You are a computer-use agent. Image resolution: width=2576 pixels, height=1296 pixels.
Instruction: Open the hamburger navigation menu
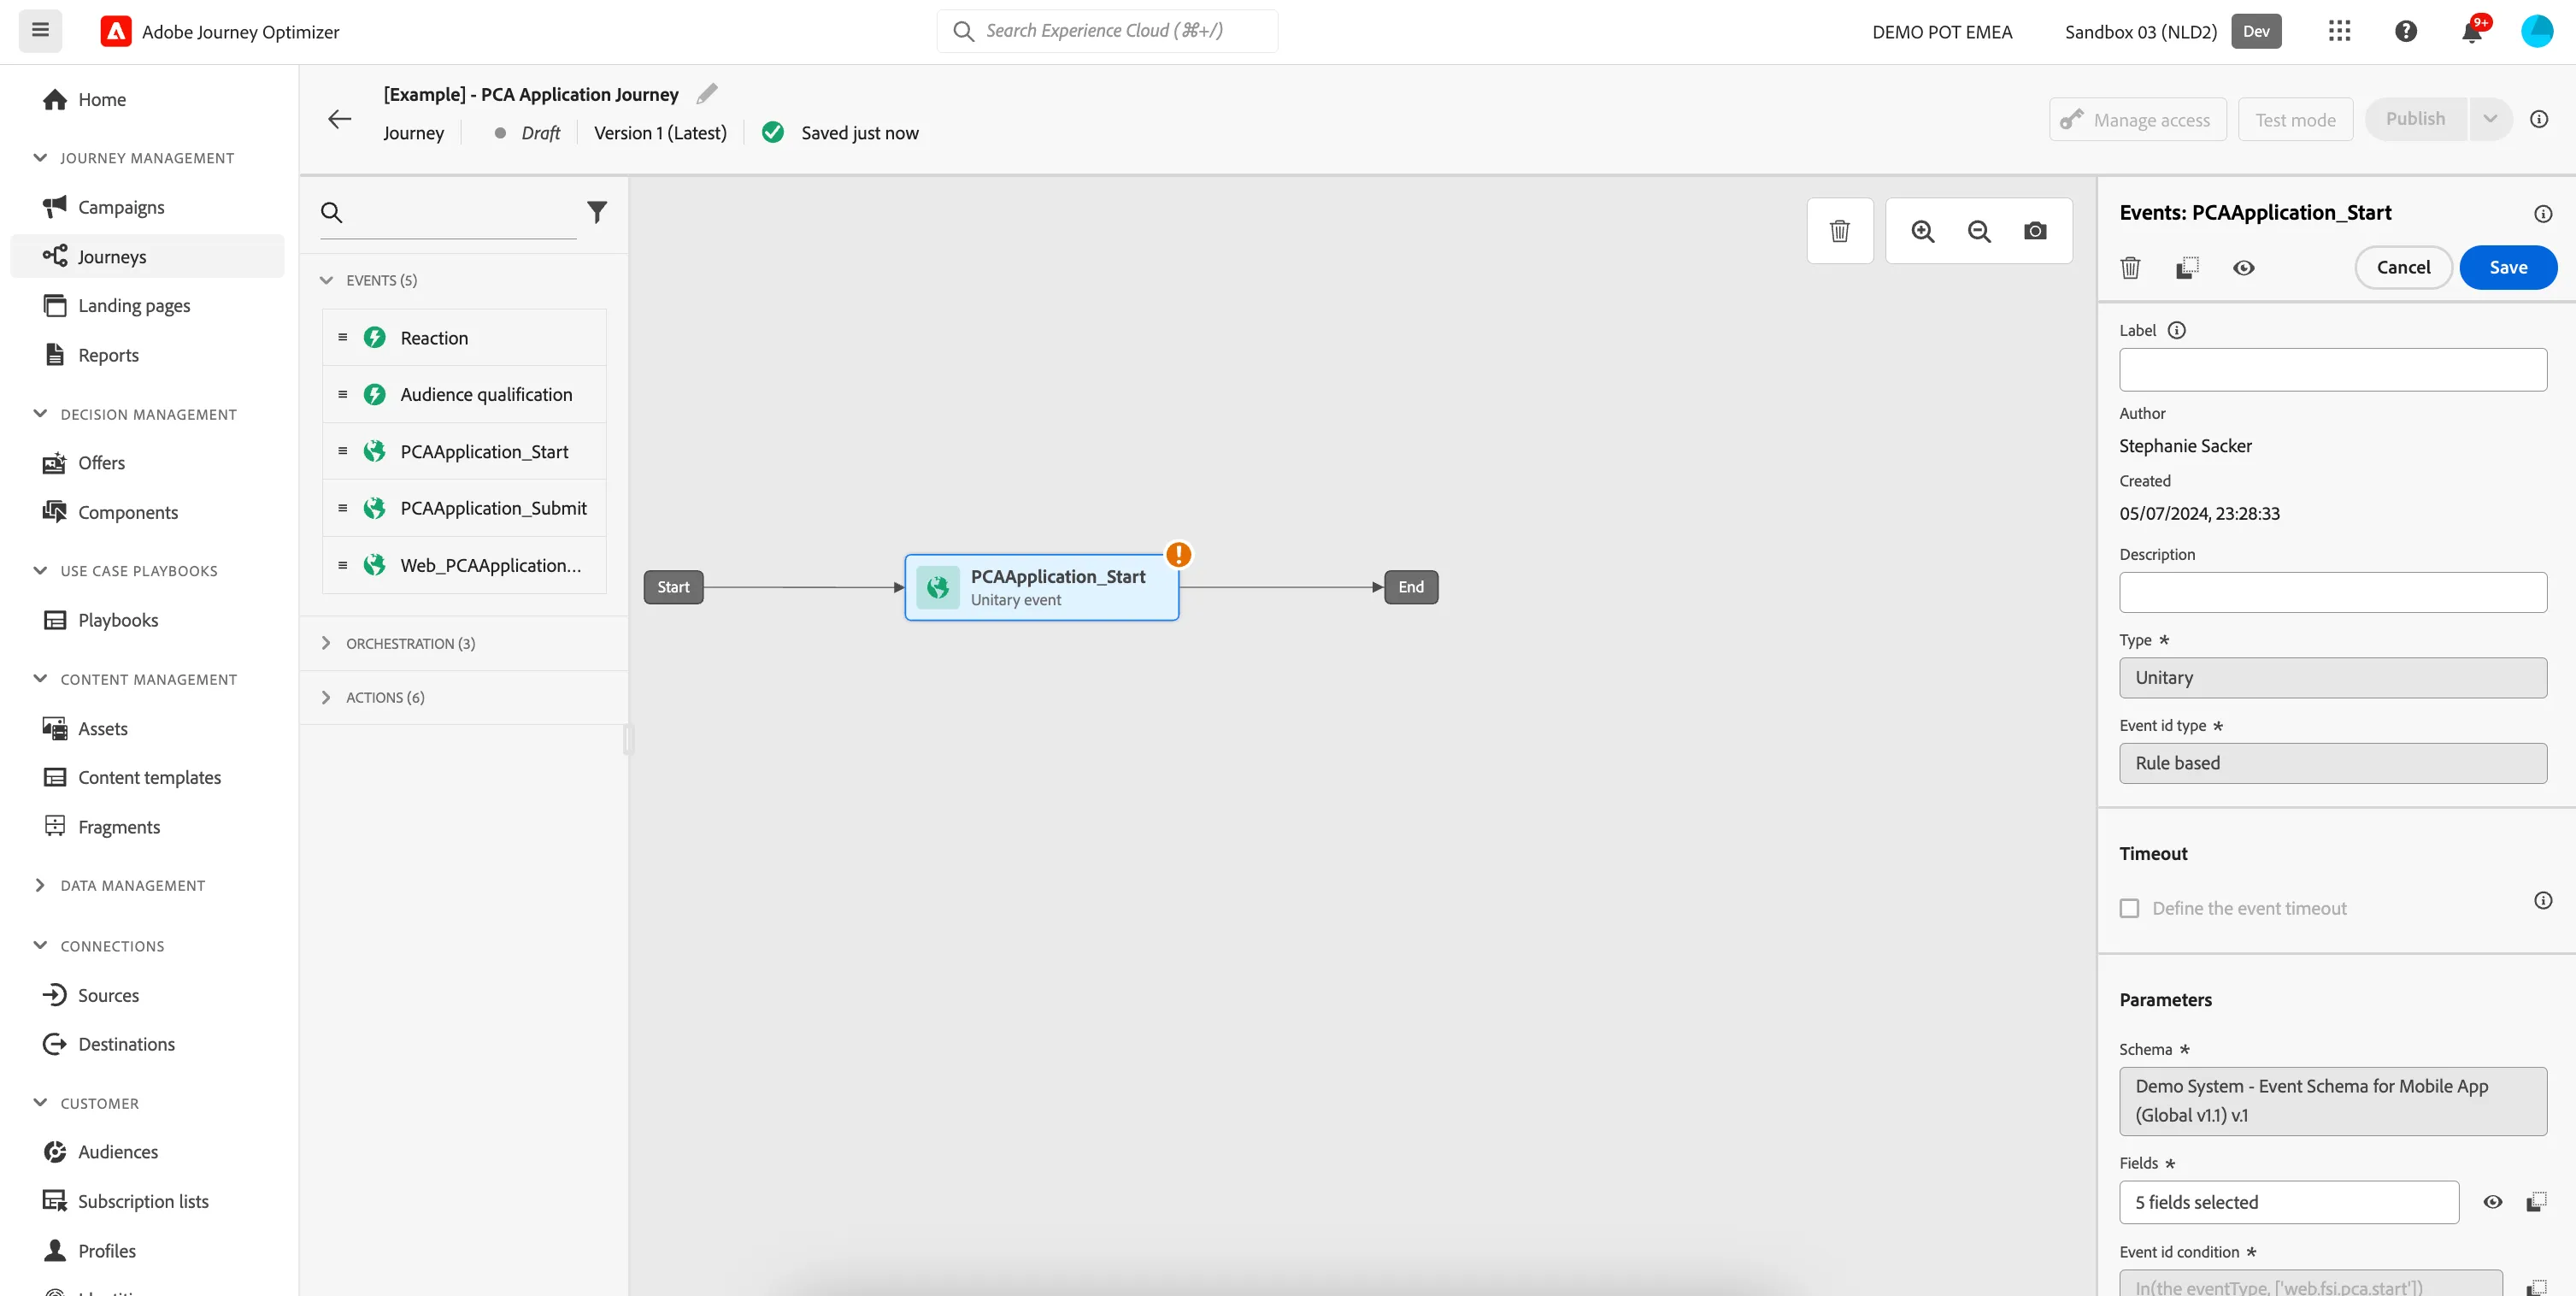point(40,31)
